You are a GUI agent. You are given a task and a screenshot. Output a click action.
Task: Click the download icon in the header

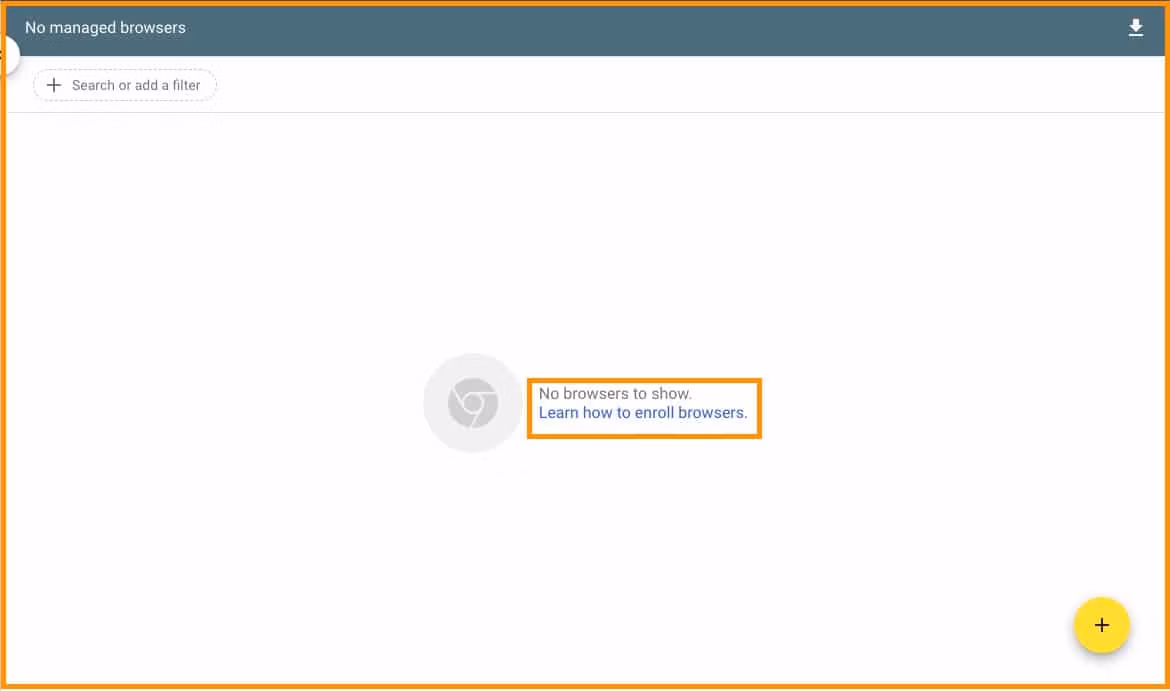1135,28
